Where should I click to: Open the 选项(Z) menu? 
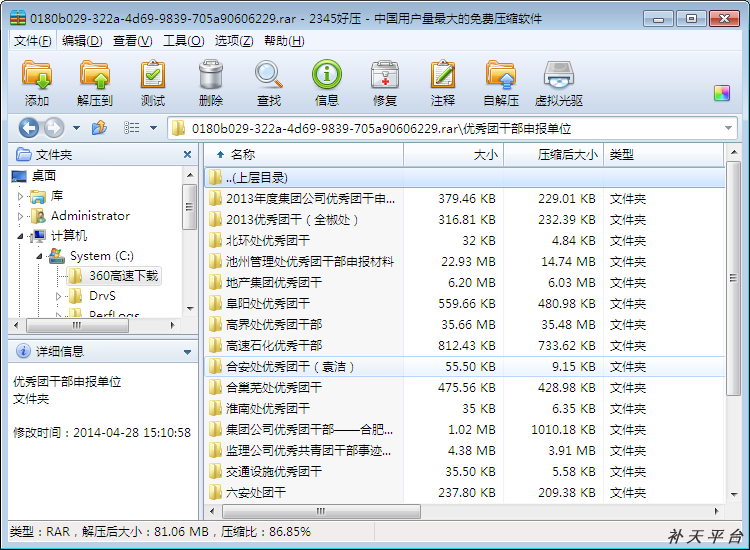(234, 41)
